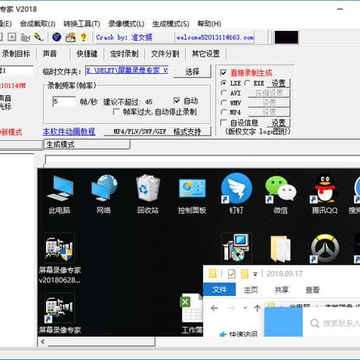
Task: Expand Explorer recent locations chevron
Action: pyautogui.click(x=246, y=308)
